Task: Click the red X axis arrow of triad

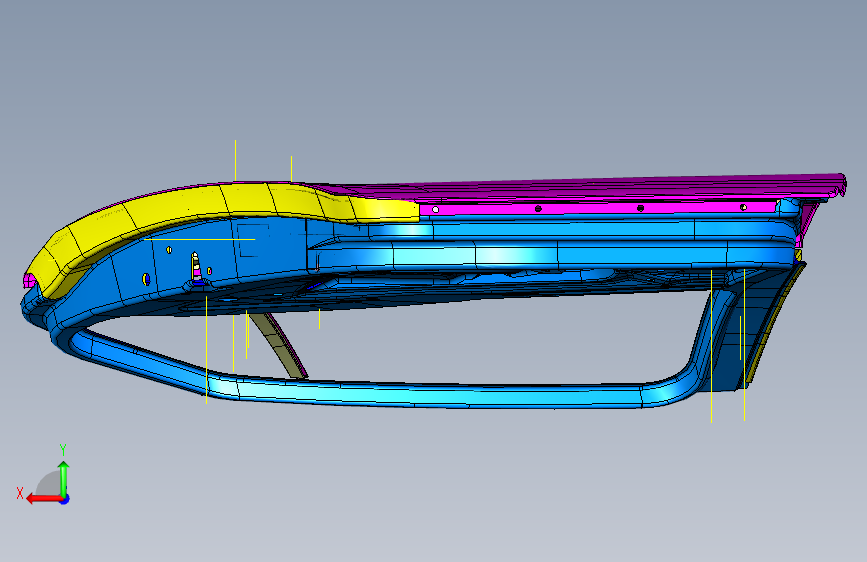Action: point(43,499)
